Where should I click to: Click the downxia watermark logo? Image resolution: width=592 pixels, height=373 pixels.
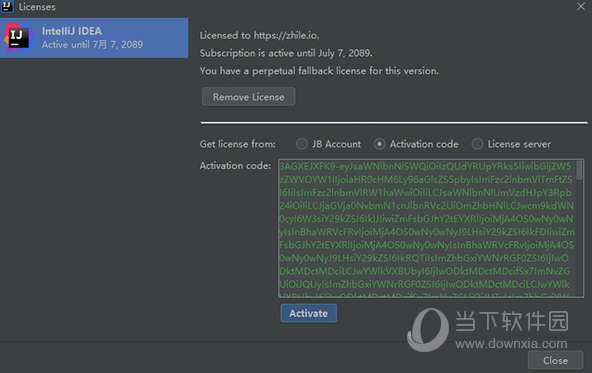(x=428, y=330)
